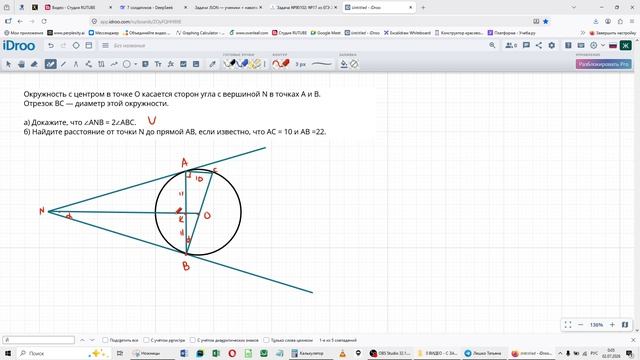
Task: Switch to the JSON tasks browser tab
Action: coord(229,7)
